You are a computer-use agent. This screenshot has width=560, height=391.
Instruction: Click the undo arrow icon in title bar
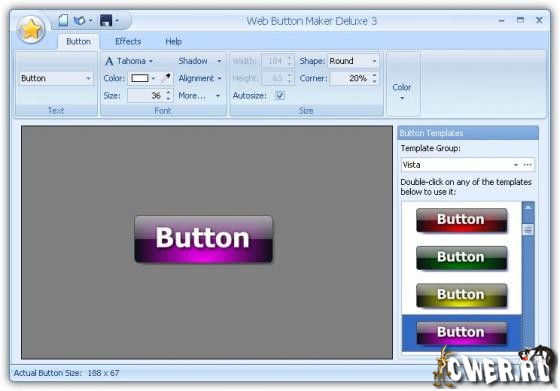[80, 21]
